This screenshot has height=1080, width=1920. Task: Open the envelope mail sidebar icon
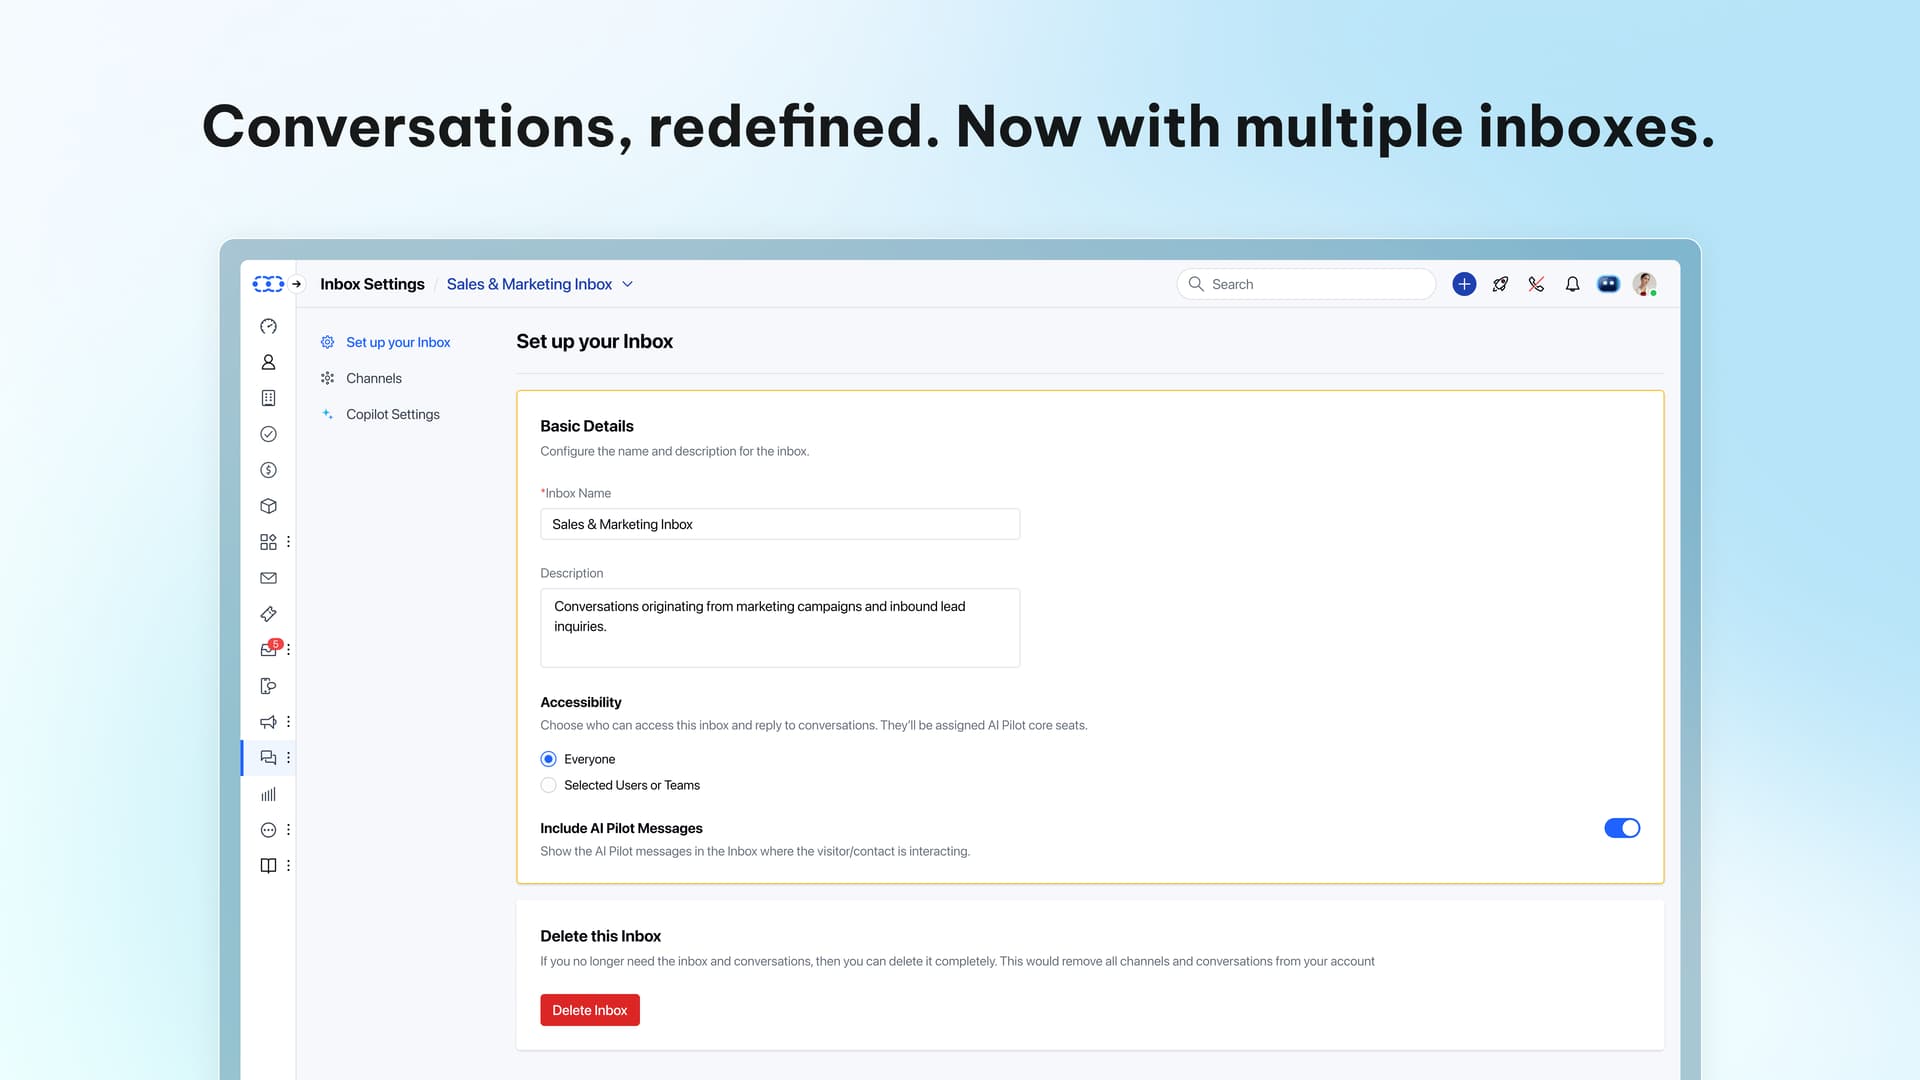[x=268, y=578]
